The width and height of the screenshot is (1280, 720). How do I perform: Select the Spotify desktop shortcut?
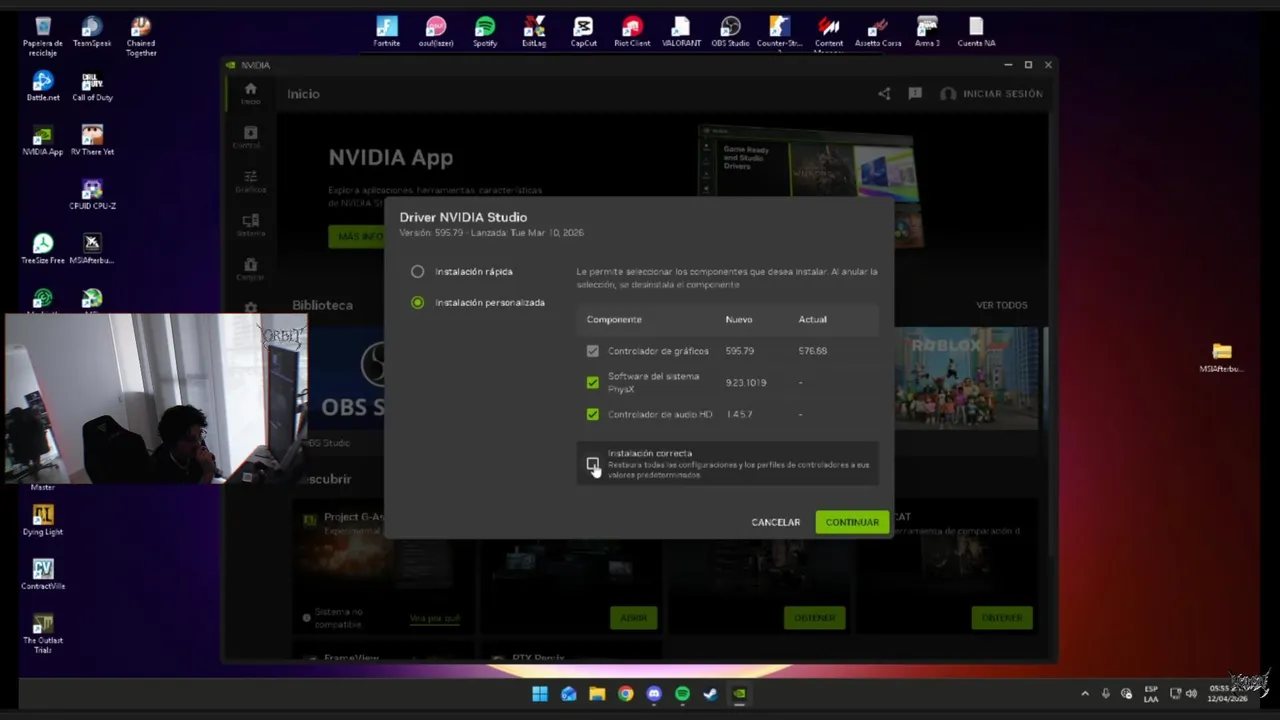click(485, 31)
